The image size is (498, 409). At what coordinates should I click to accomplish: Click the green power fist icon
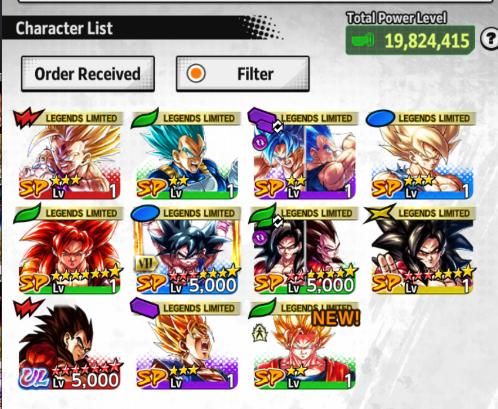click(363, 41)
